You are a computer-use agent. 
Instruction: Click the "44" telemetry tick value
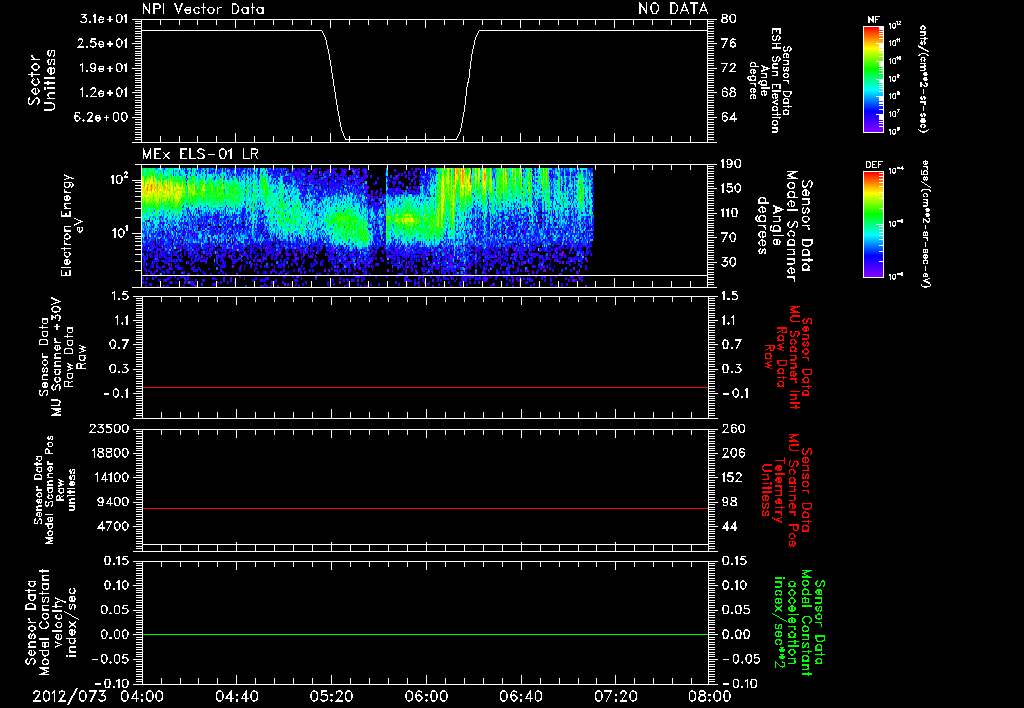[728, 526]
